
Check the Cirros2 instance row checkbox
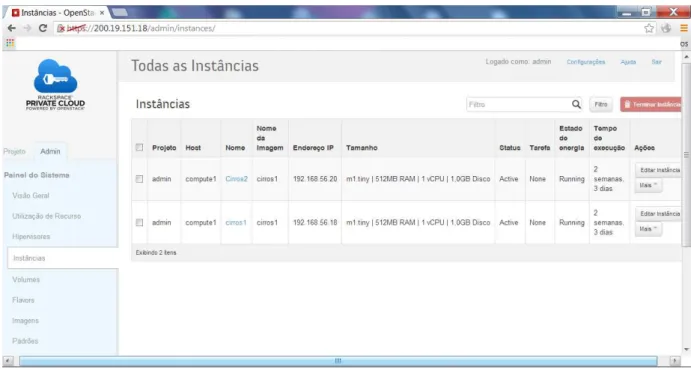tap(139, 179)
